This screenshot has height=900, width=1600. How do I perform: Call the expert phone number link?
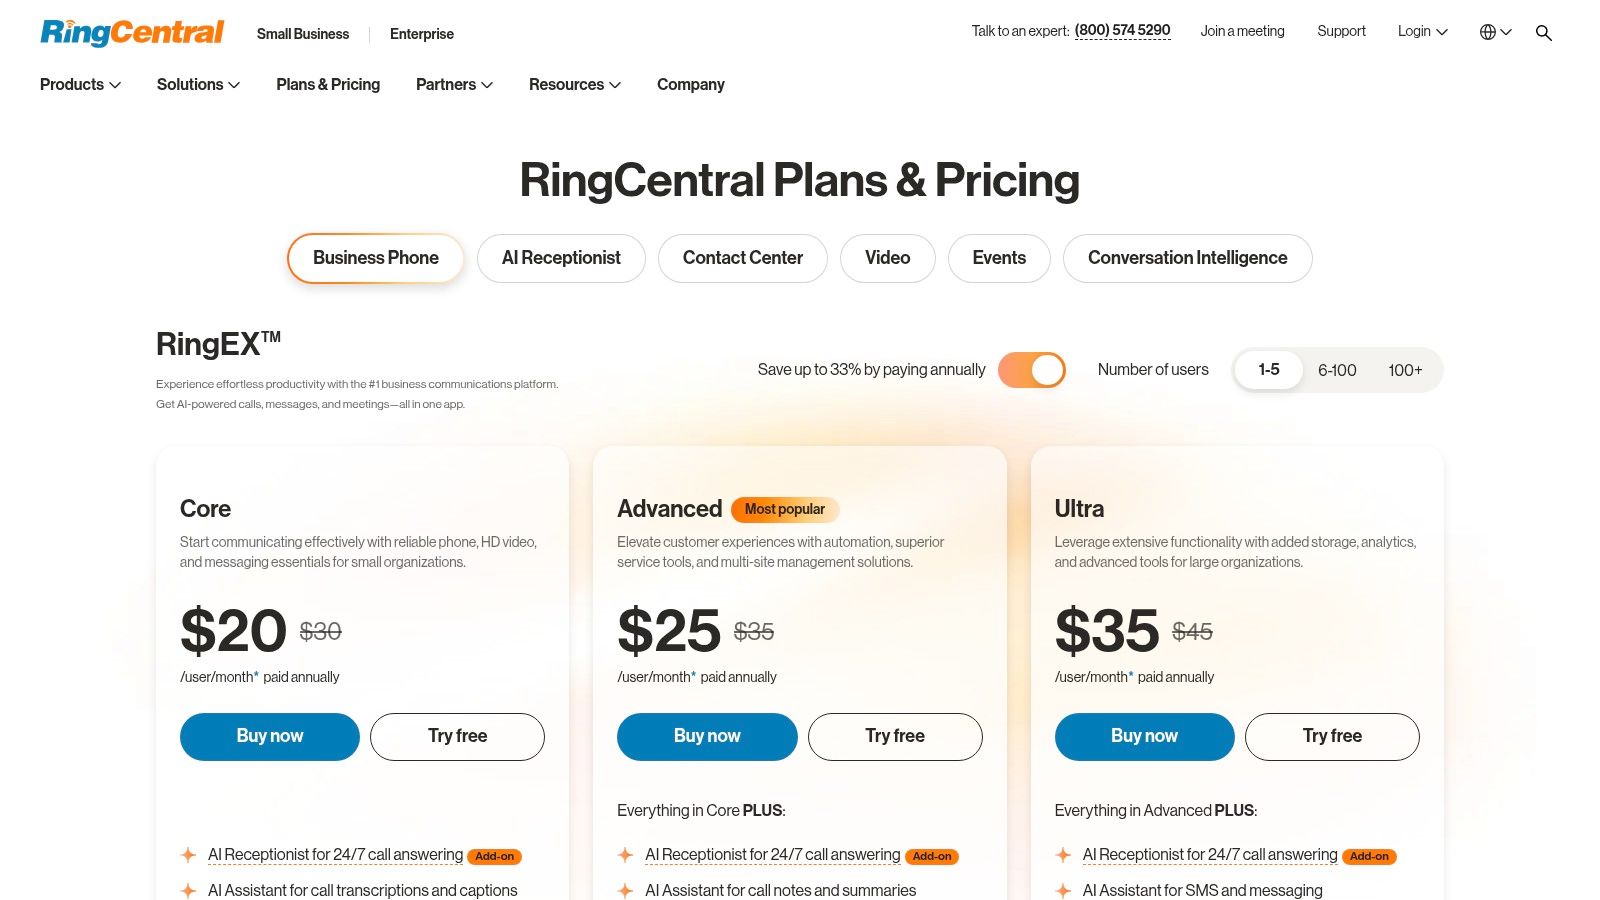click(x=1122, y=30)
